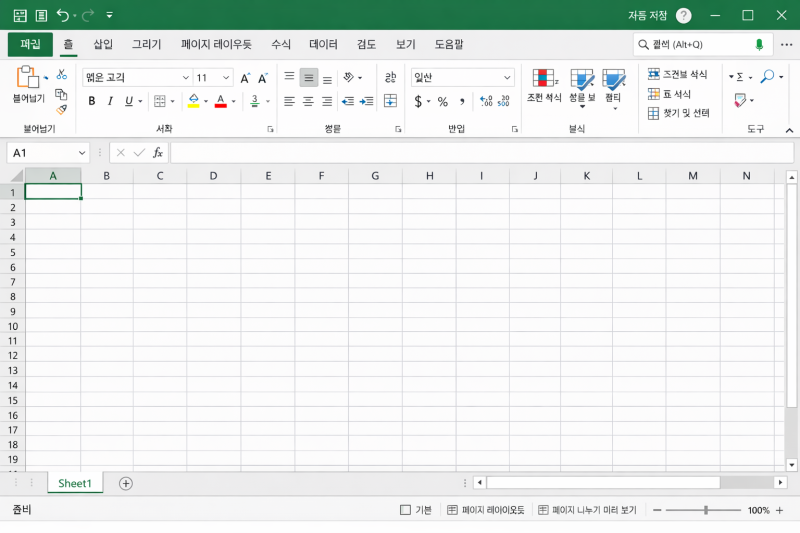This screenshot has width=800, height=533.
Task: Click the Cut scissors icon
Action: [x=62, y=74]
